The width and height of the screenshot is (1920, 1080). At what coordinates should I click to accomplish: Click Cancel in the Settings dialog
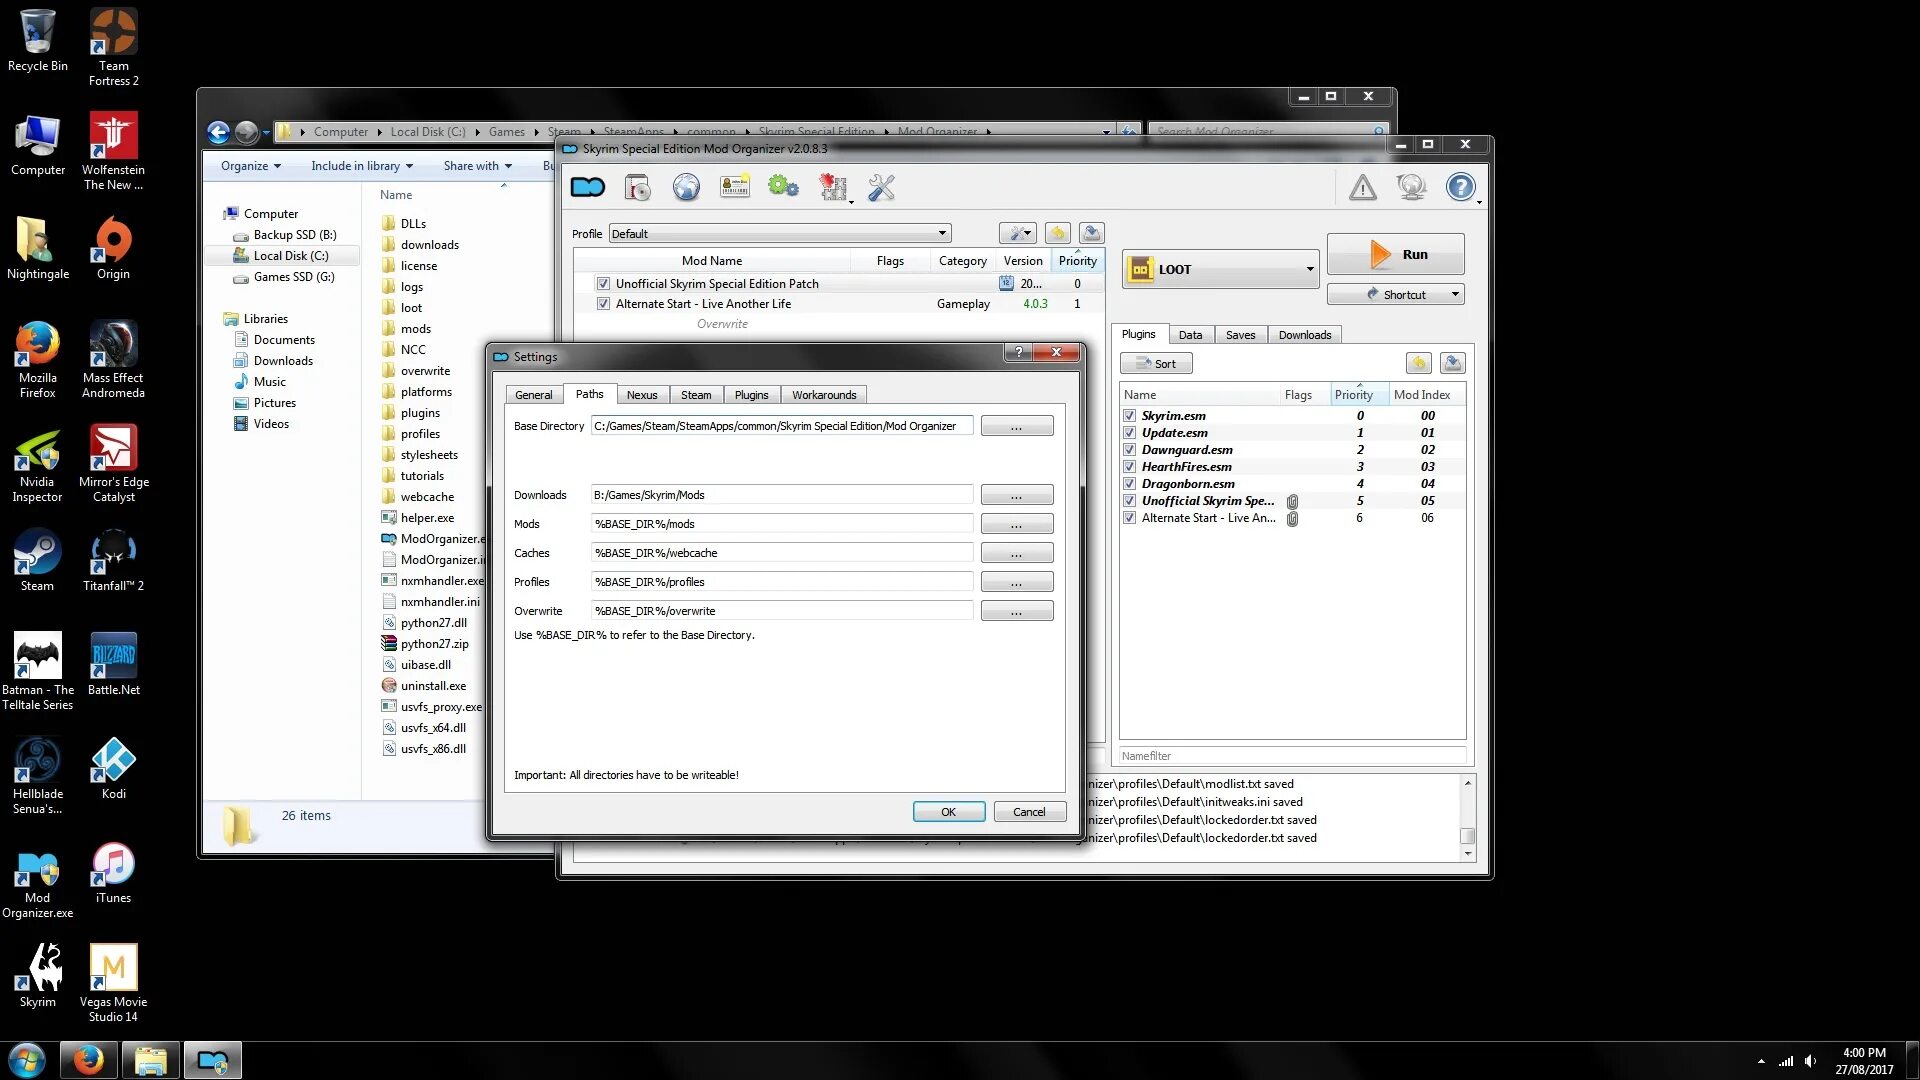coord(1029,812)
